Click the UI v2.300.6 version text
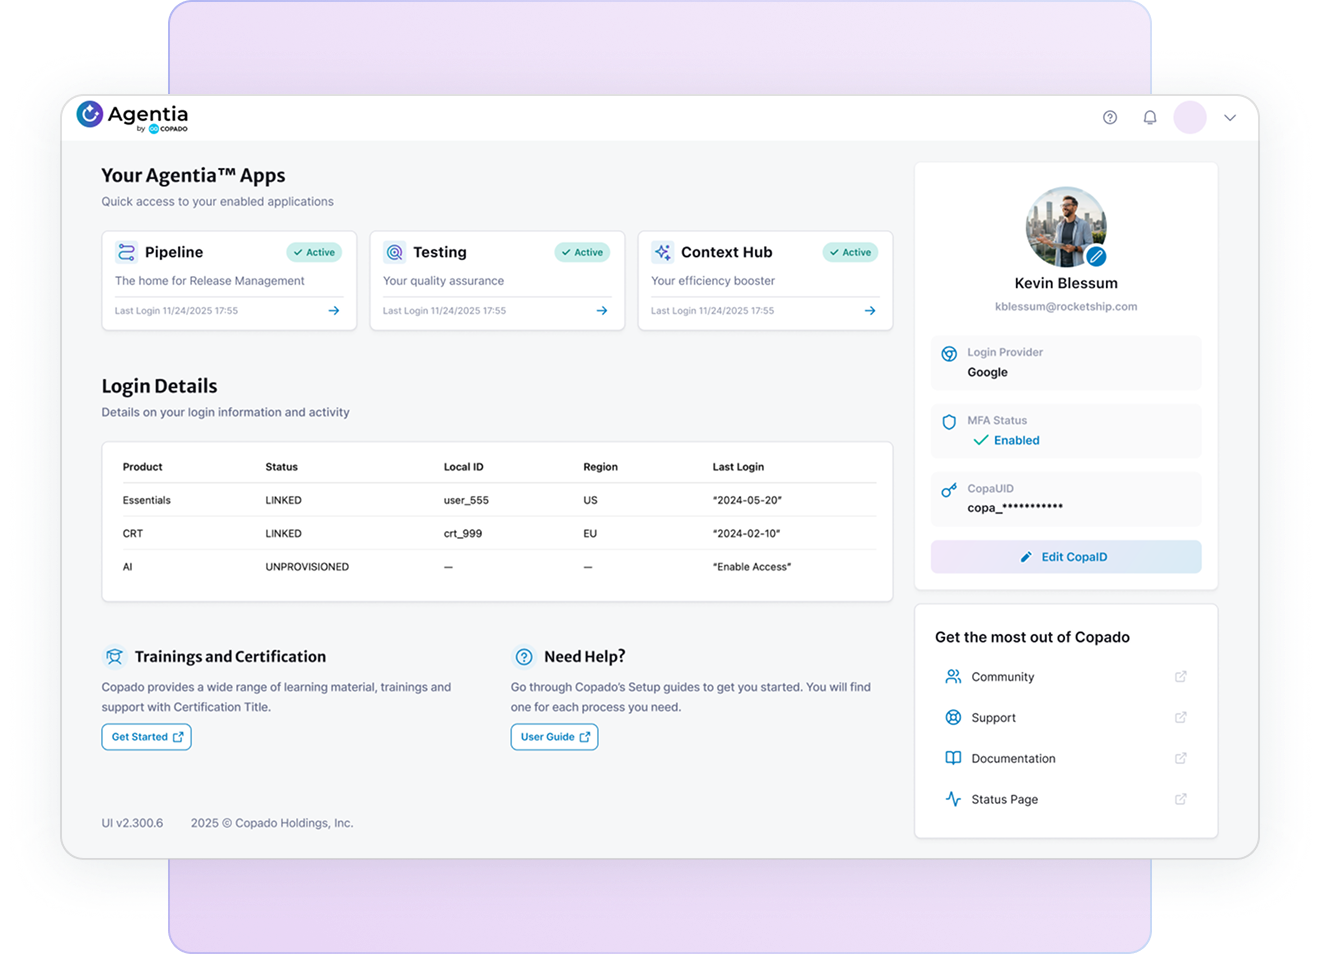The width and height of the screenshot is (1320, 954). pyautogui.click(x=132, y=823)
